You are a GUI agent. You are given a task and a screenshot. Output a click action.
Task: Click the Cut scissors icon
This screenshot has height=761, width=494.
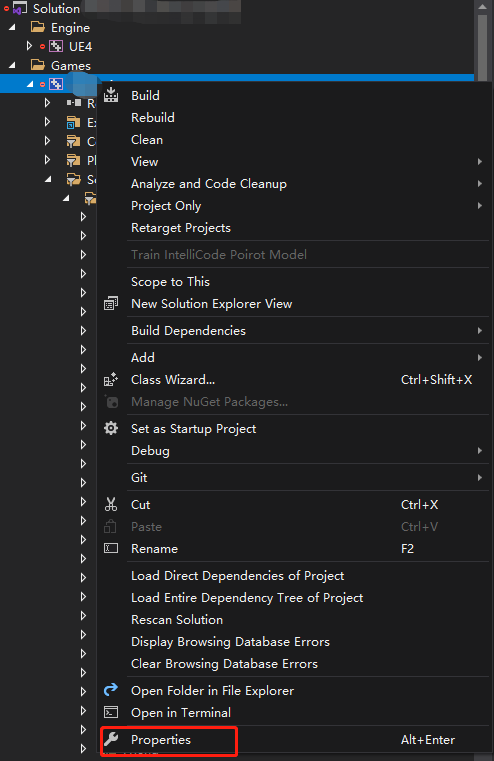pyautogui.click(x=111, y=504)
